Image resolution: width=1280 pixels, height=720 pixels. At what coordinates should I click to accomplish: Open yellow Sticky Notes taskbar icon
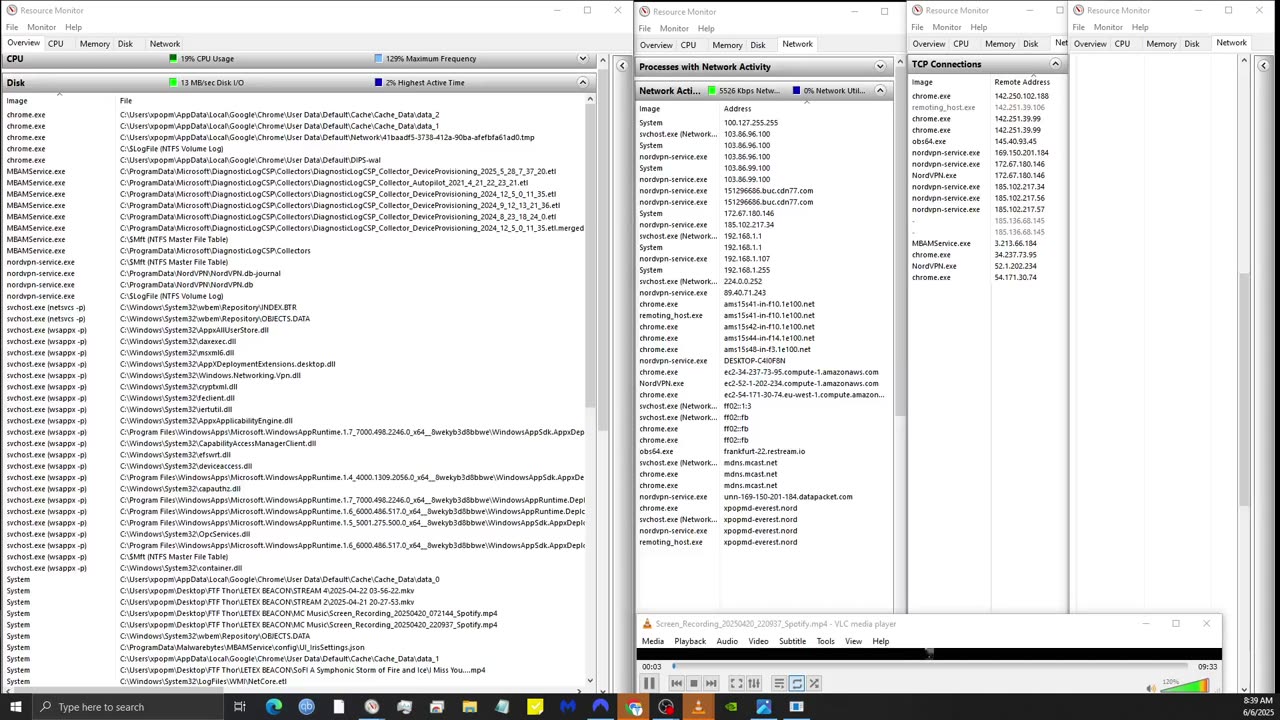(x=535, y=707)
